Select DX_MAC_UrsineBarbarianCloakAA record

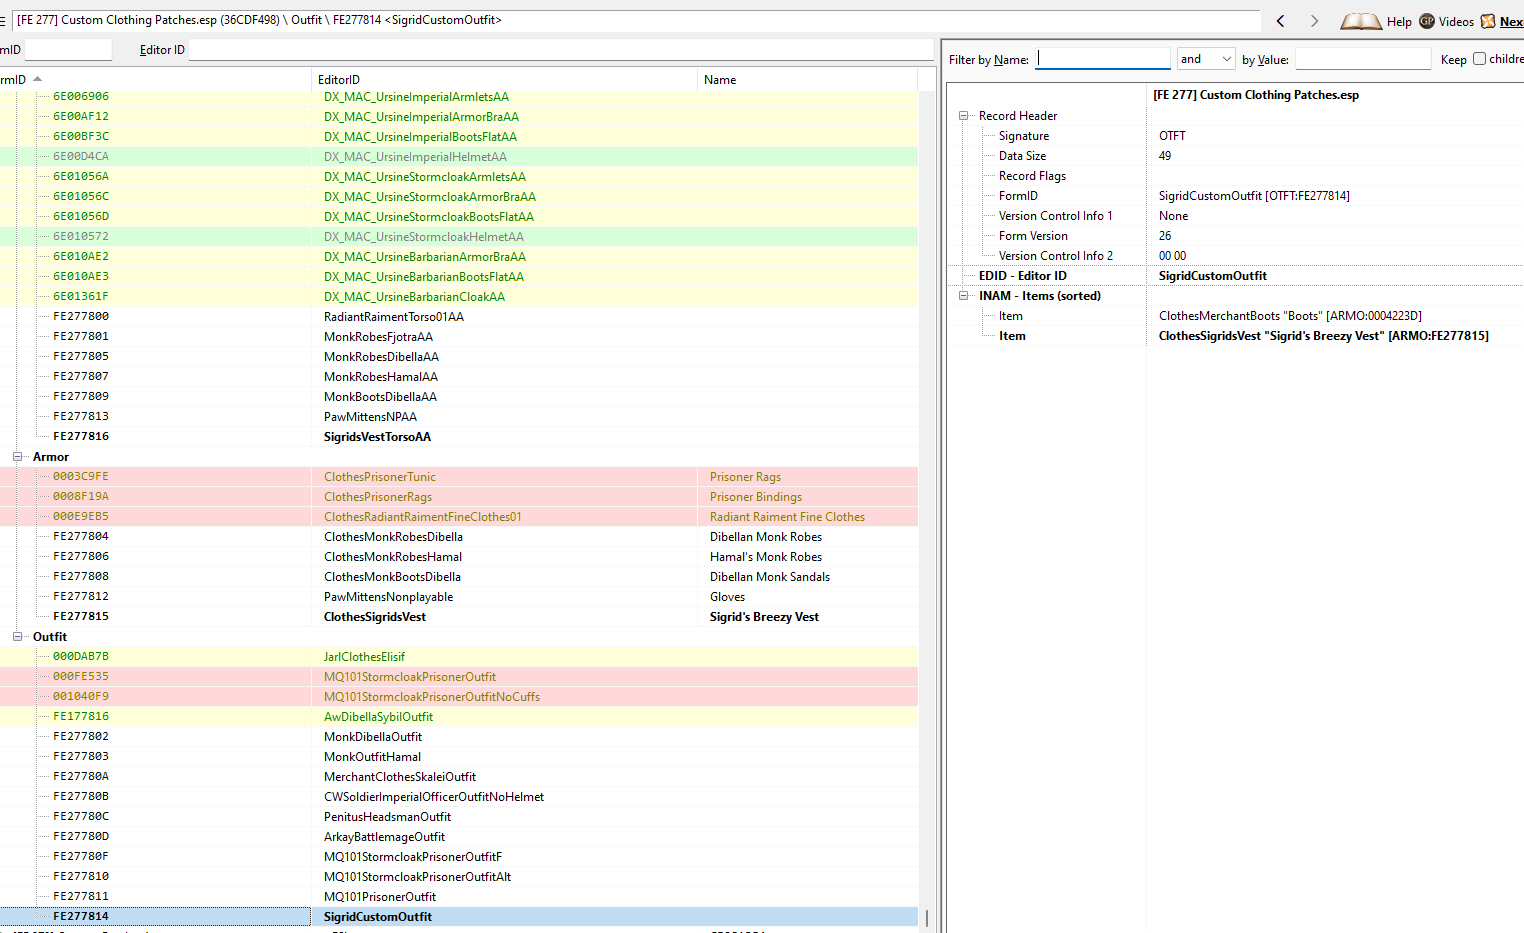coord(459,297)
